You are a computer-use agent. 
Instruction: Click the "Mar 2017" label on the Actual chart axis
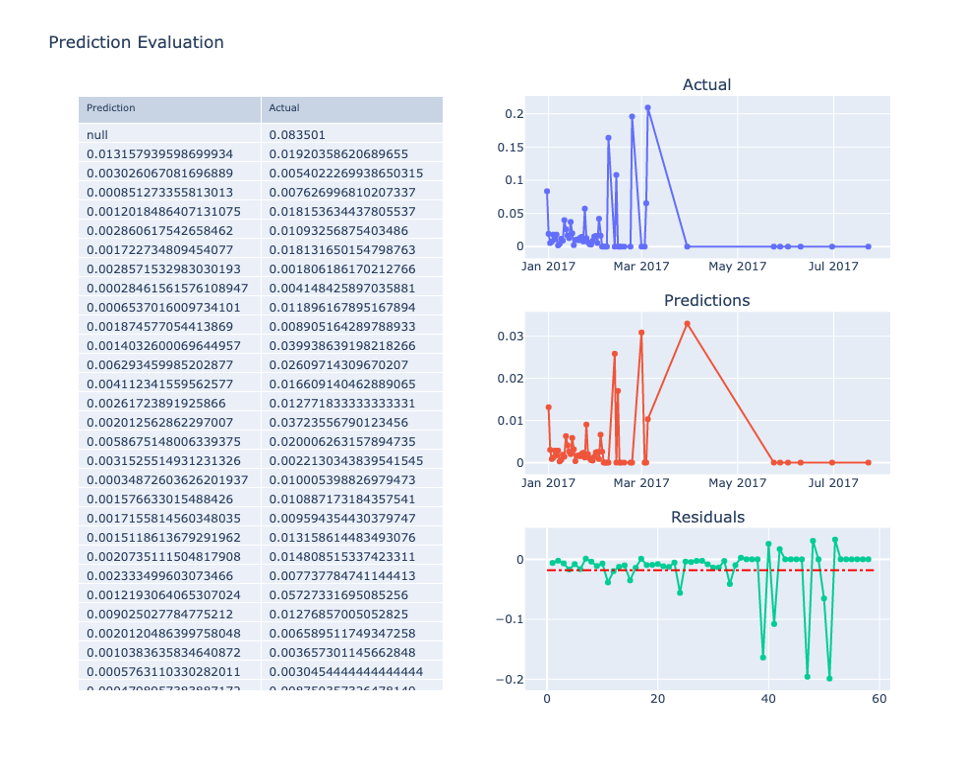pos(641,266)
